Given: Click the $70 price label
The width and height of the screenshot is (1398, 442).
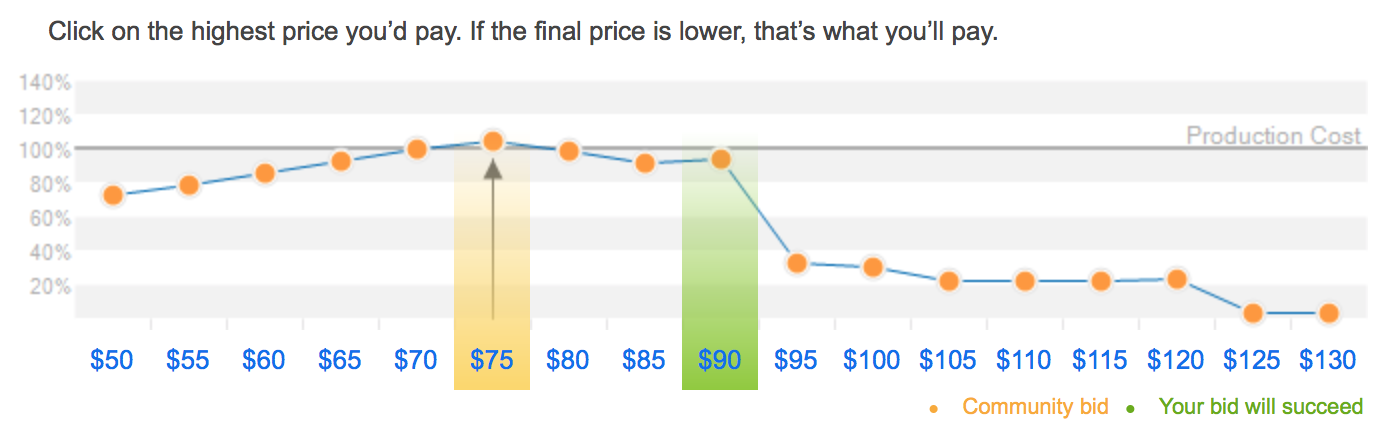Looking at the screenshot, I should point(416,360).
